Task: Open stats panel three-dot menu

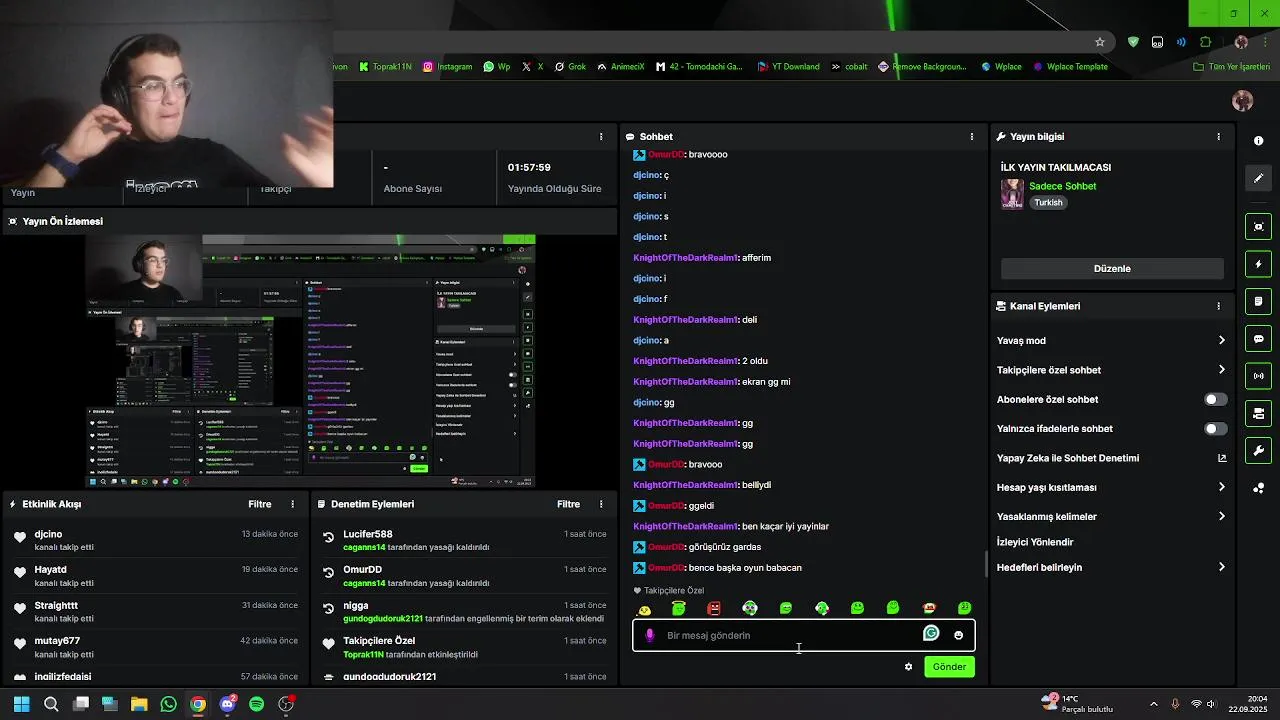Action: click(601, 136)
